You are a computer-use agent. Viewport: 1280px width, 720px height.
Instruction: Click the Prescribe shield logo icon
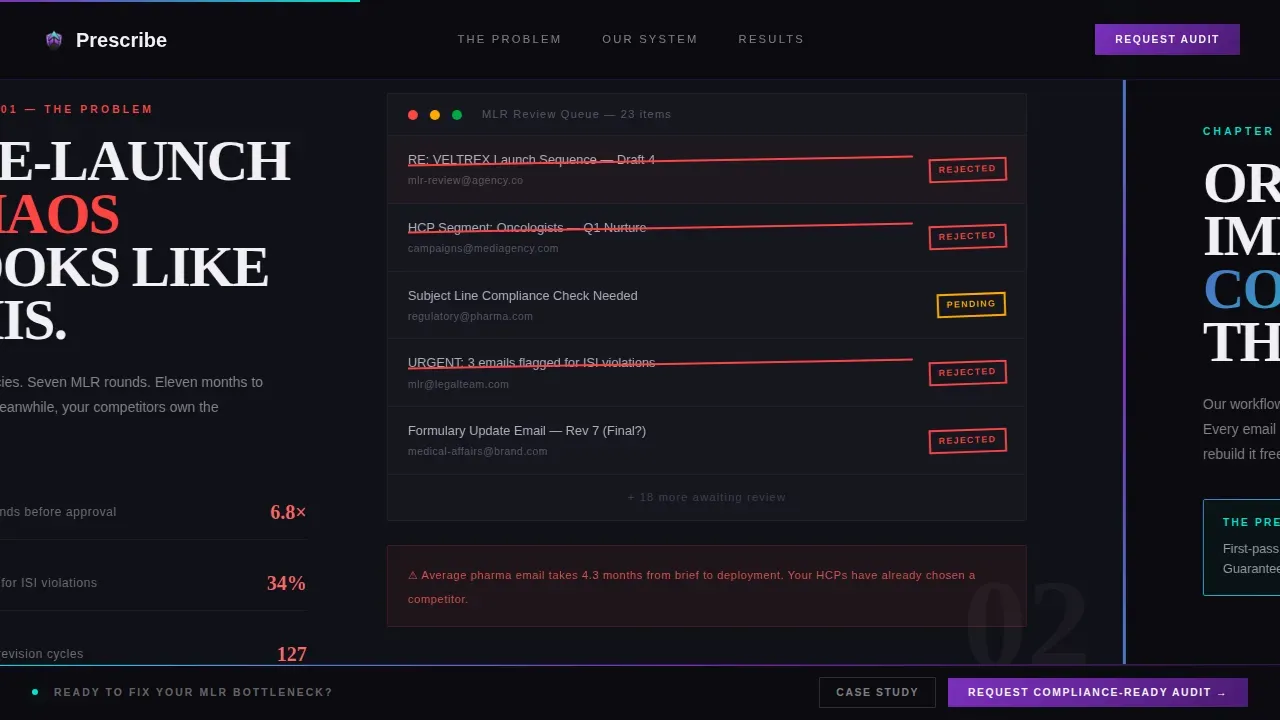(54, 40)
